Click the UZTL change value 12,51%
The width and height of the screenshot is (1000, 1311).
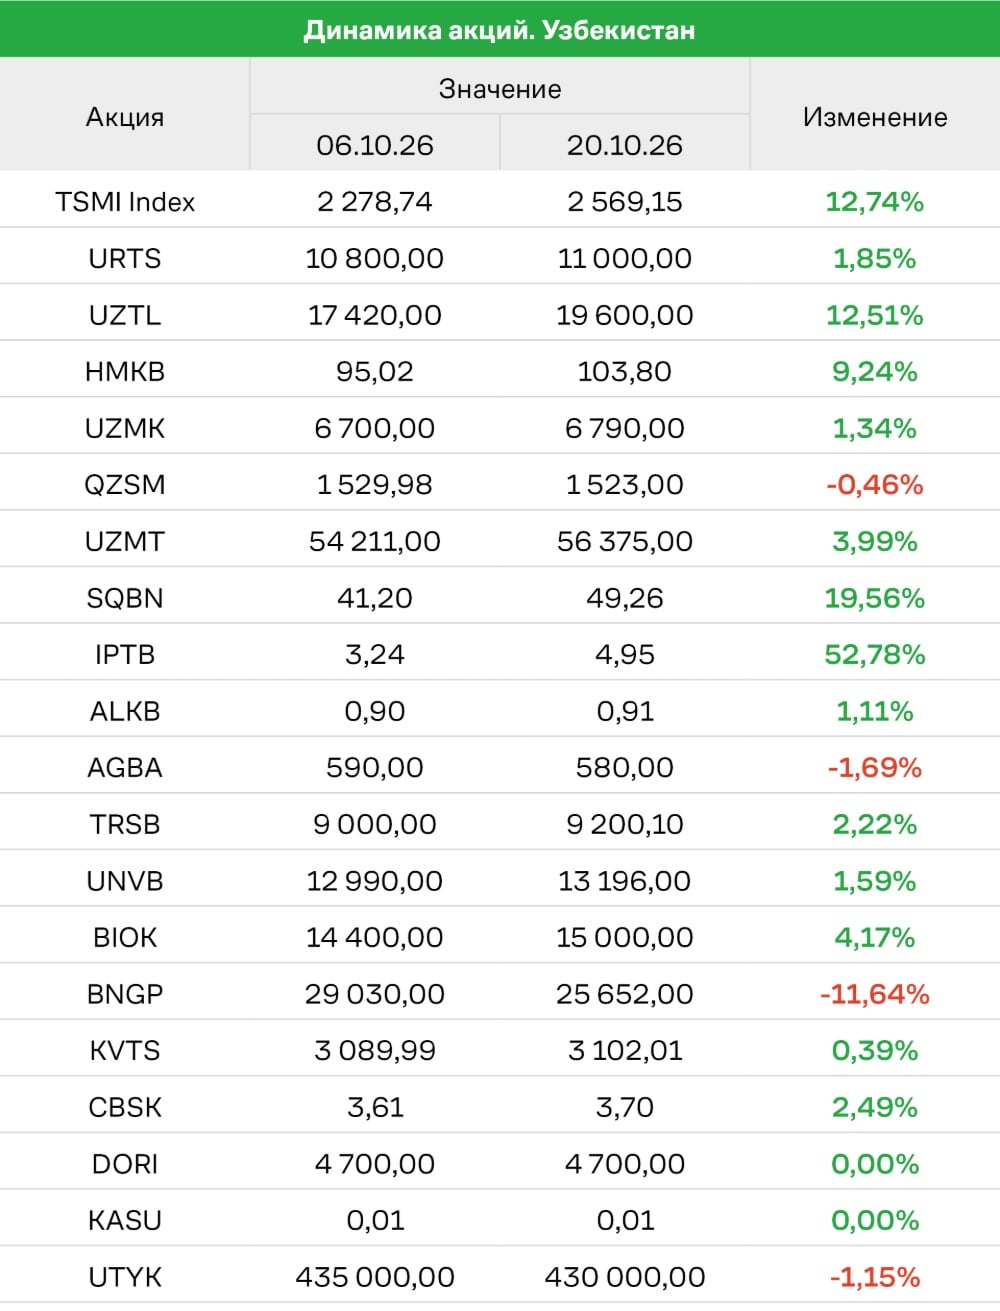coord(875,315)
